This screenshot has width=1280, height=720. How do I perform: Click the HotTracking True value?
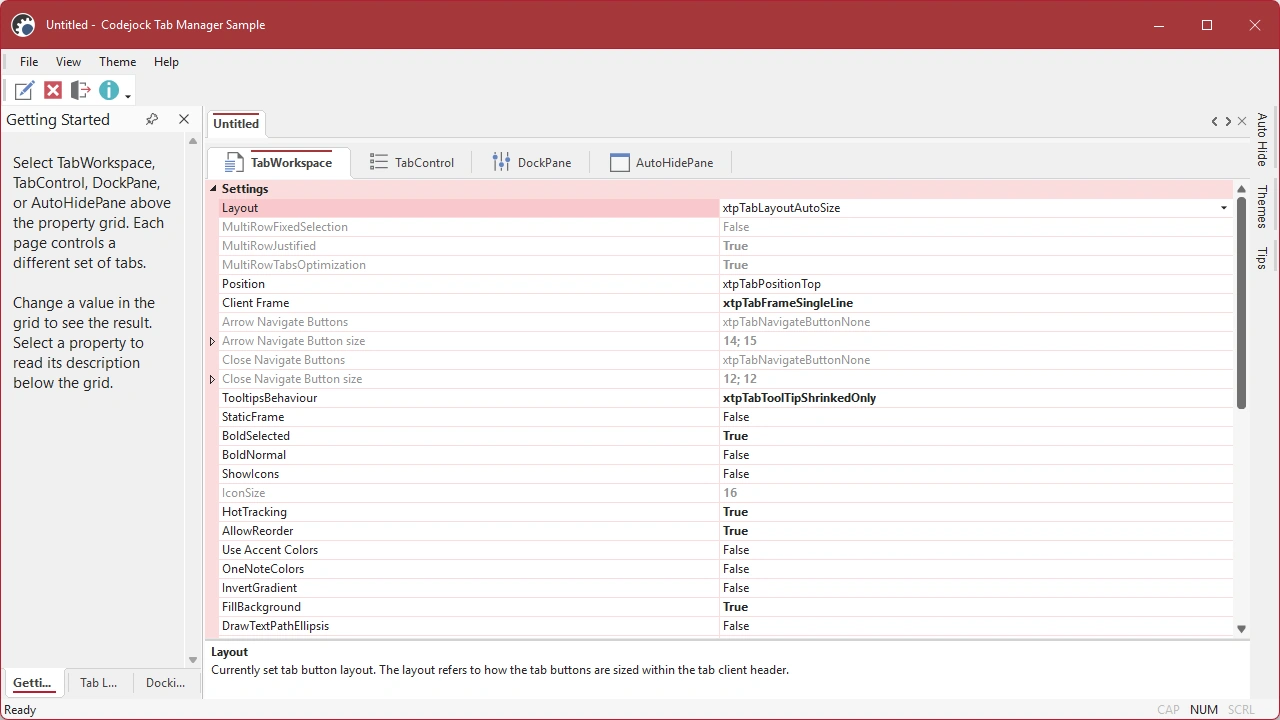[735, 512]
